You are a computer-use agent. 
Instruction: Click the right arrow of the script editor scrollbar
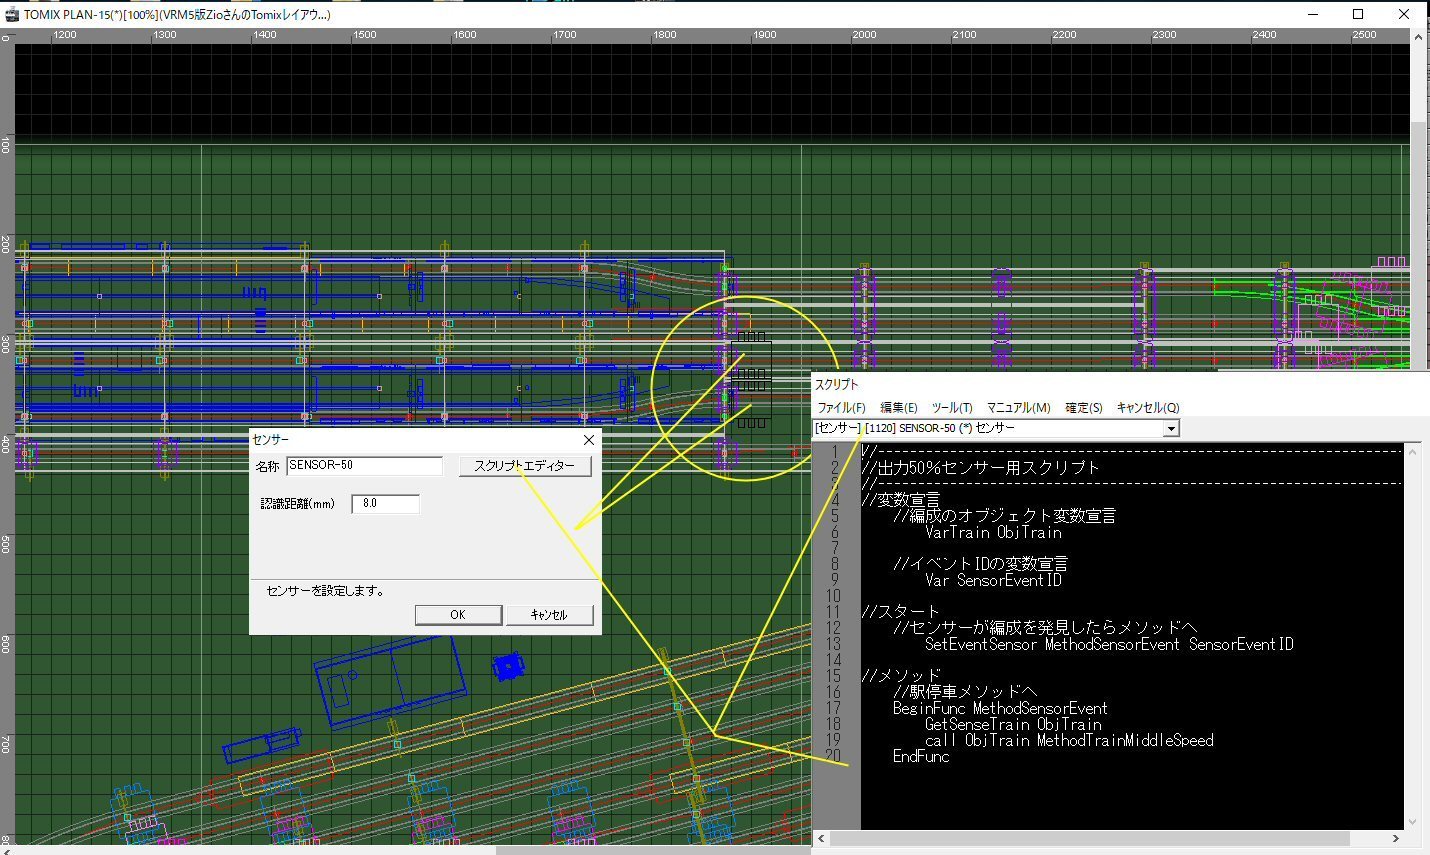tap(1396, 838)
